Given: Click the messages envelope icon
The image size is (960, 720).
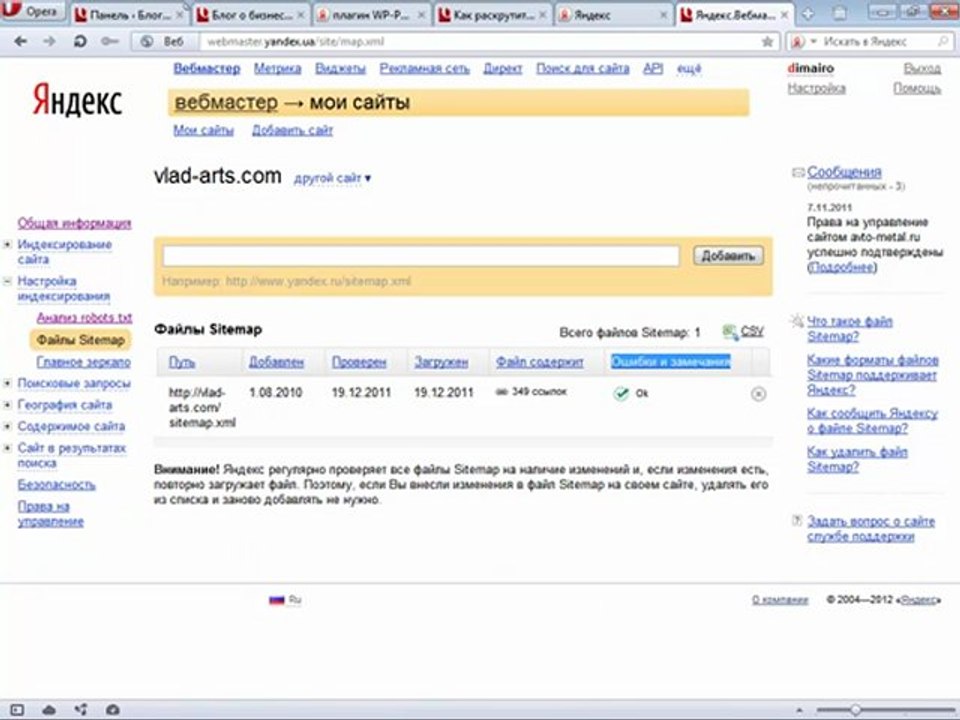Looking at the screenshot, I should pyautogui.click(x=798, y=173).
